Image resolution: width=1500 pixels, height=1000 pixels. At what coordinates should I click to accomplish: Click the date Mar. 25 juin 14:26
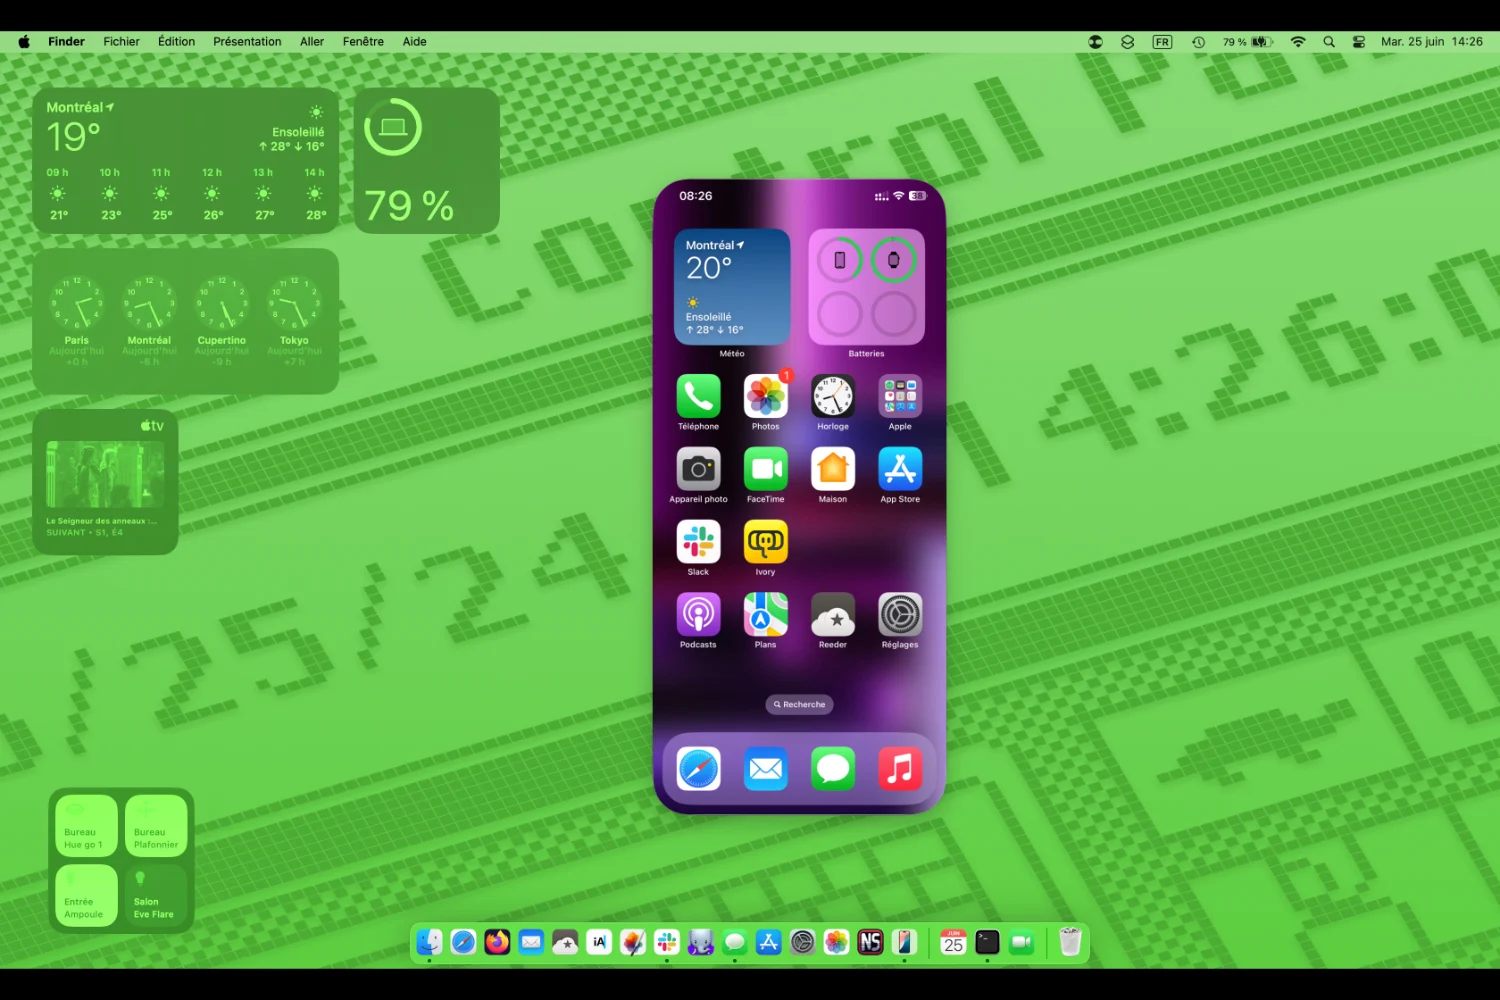pos(1431,42)
